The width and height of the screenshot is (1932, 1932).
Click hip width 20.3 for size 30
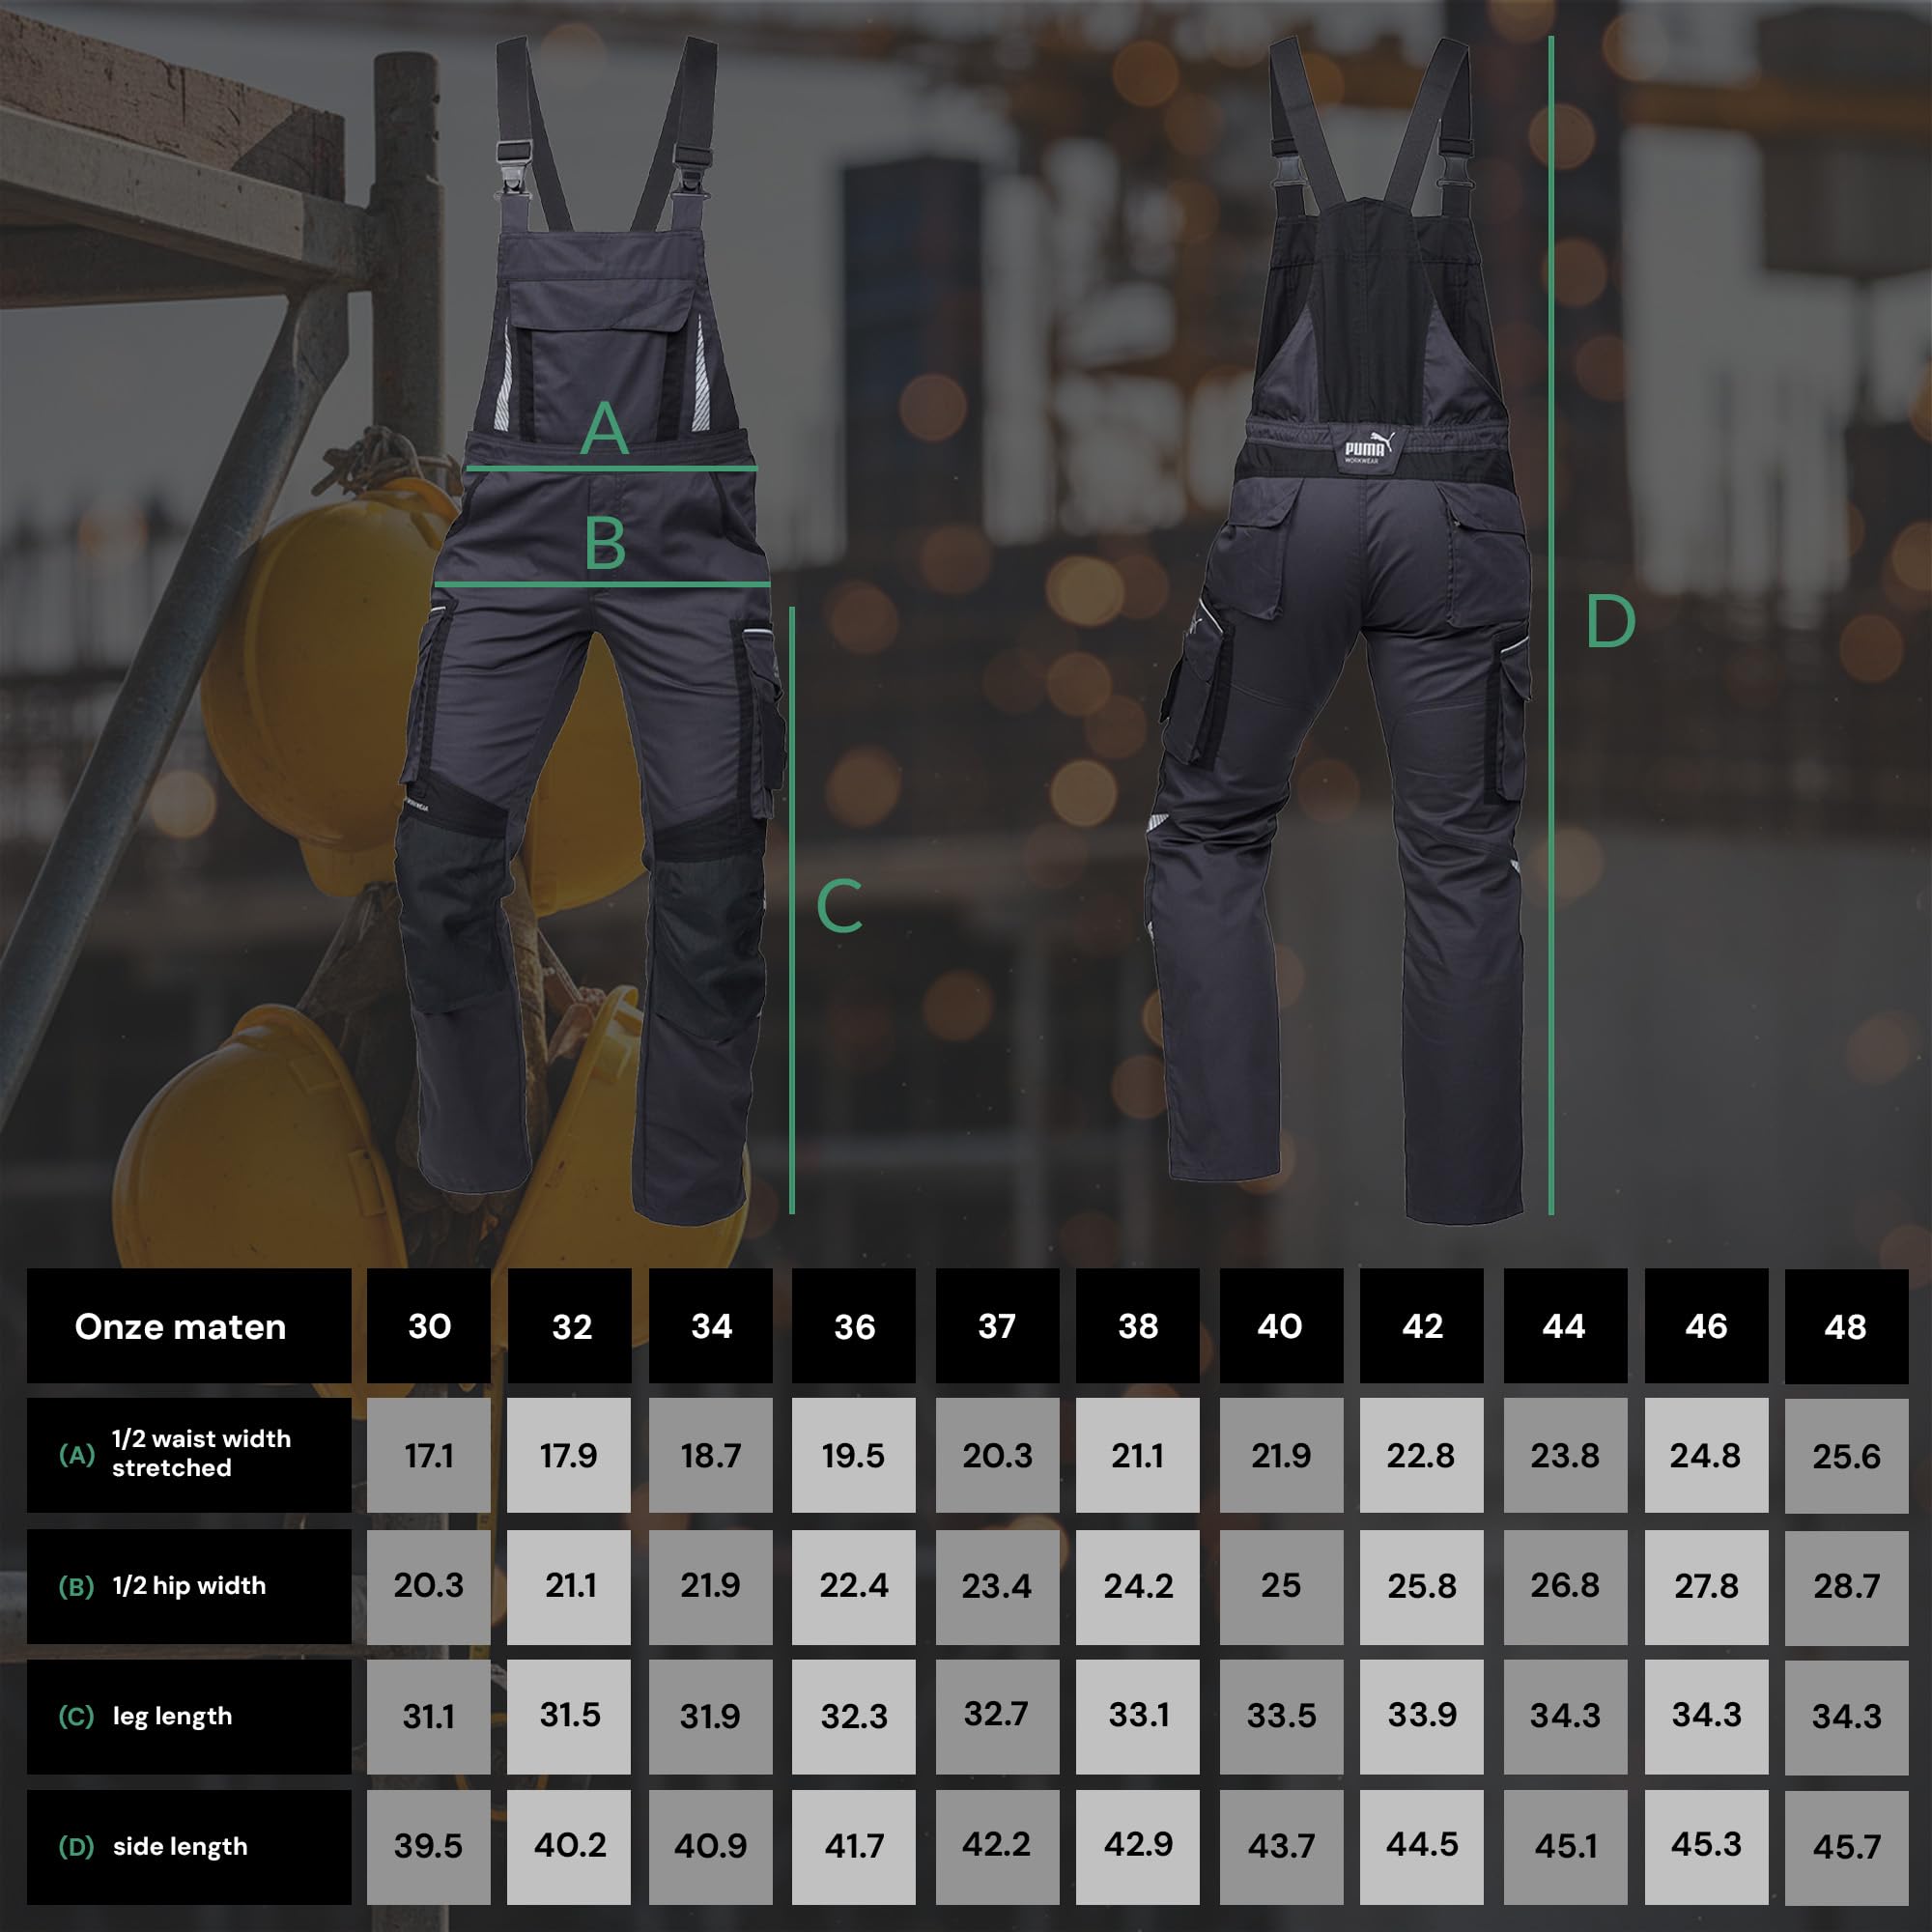coord(429,1586)
